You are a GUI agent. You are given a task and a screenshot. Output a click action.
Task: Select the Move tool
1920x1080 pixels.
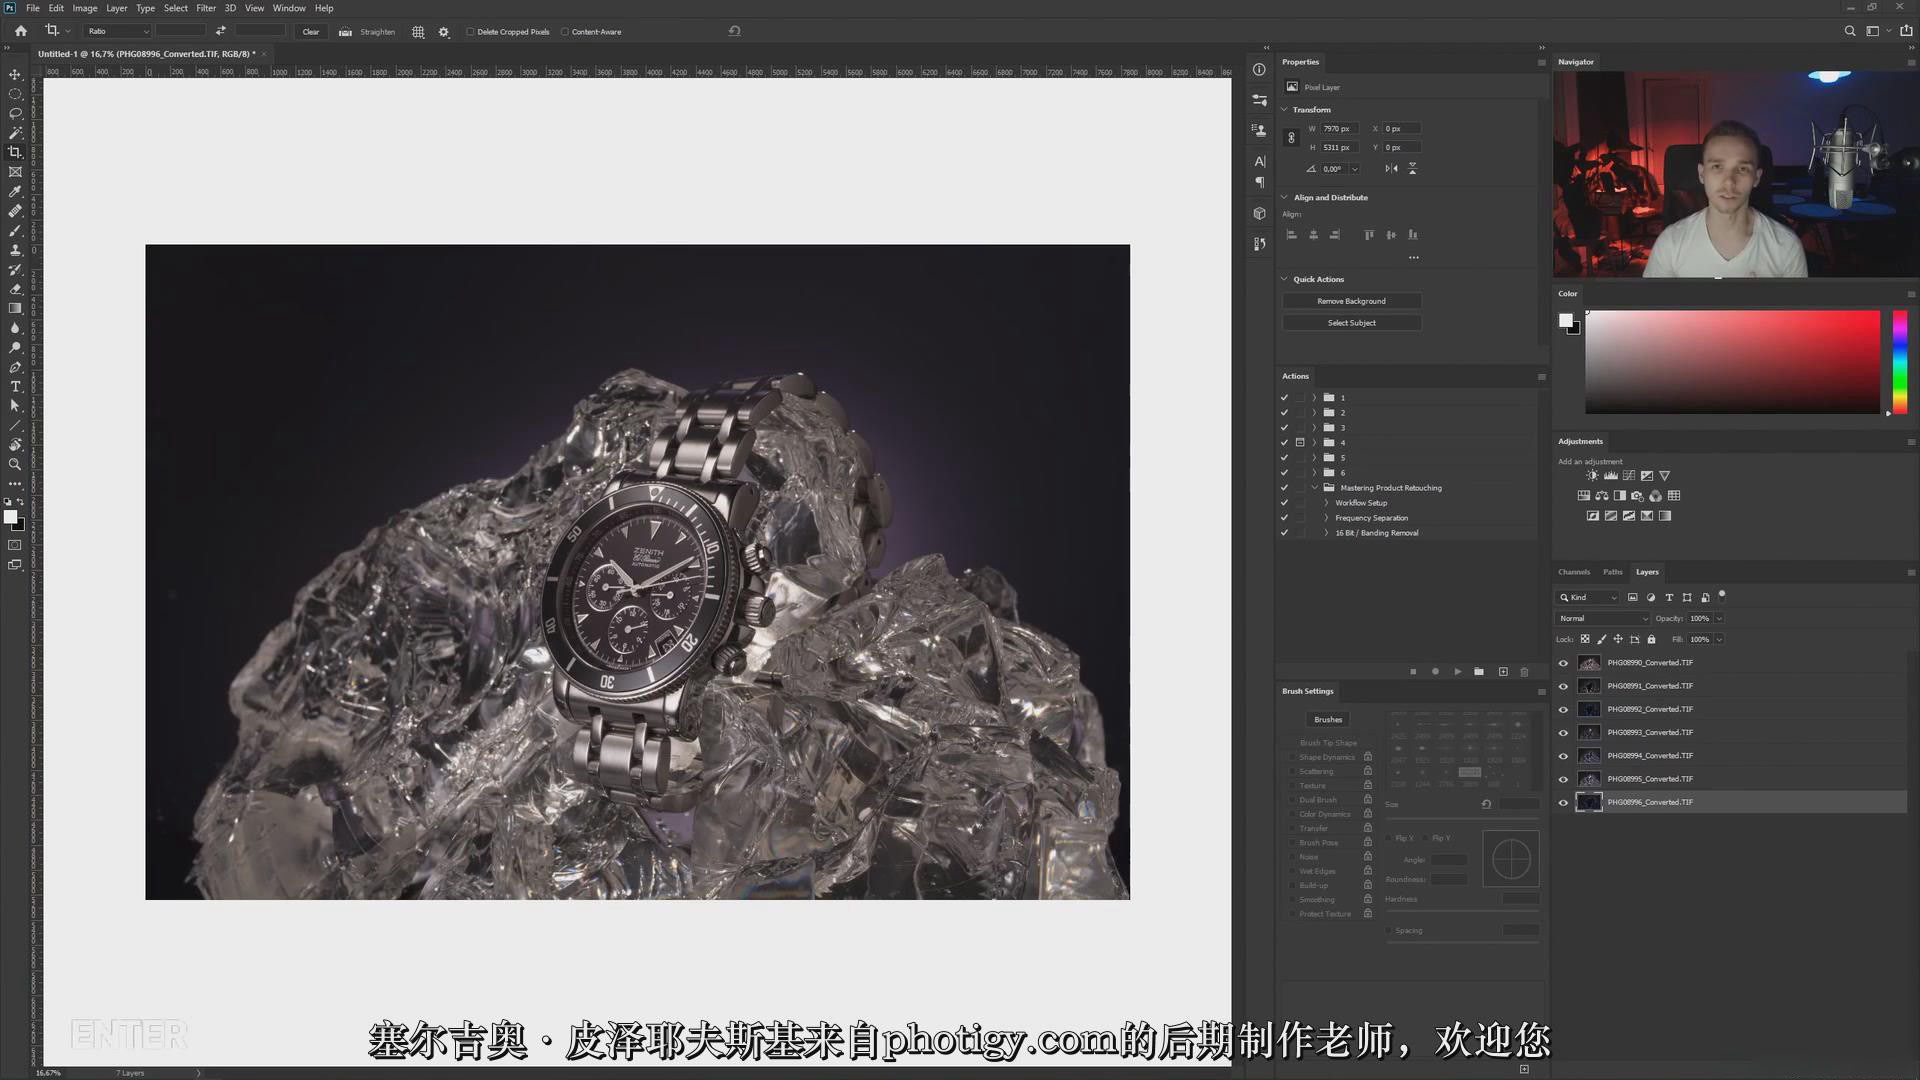[x=15, y=75]
